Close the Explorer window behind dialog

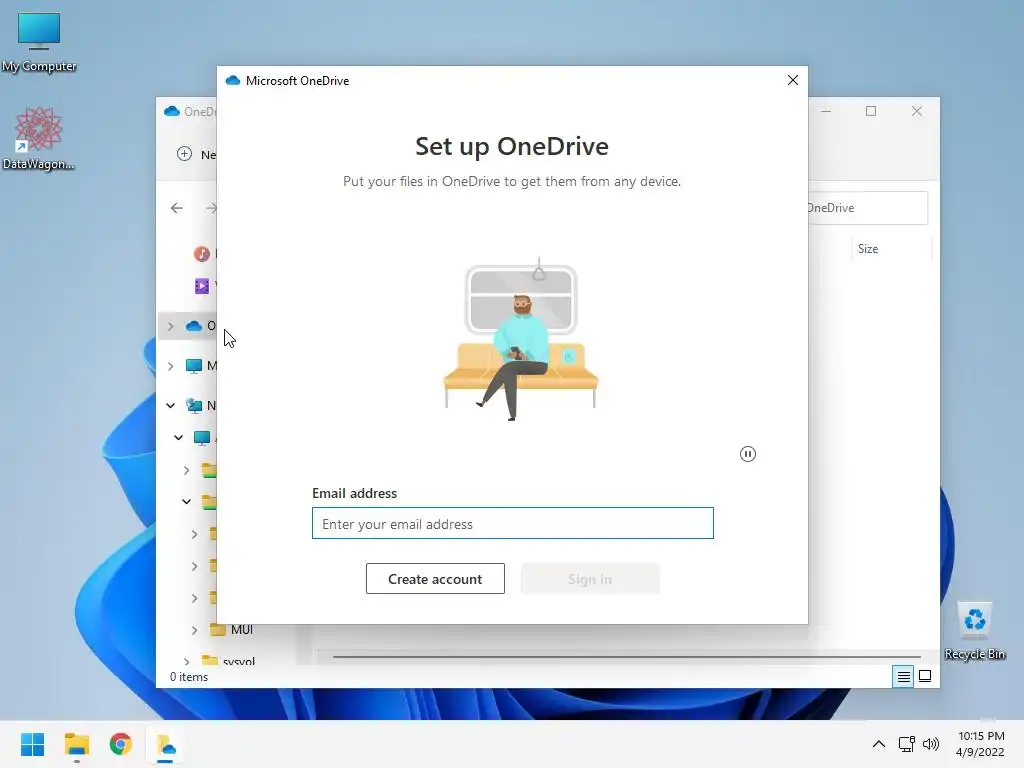point(917,112)
